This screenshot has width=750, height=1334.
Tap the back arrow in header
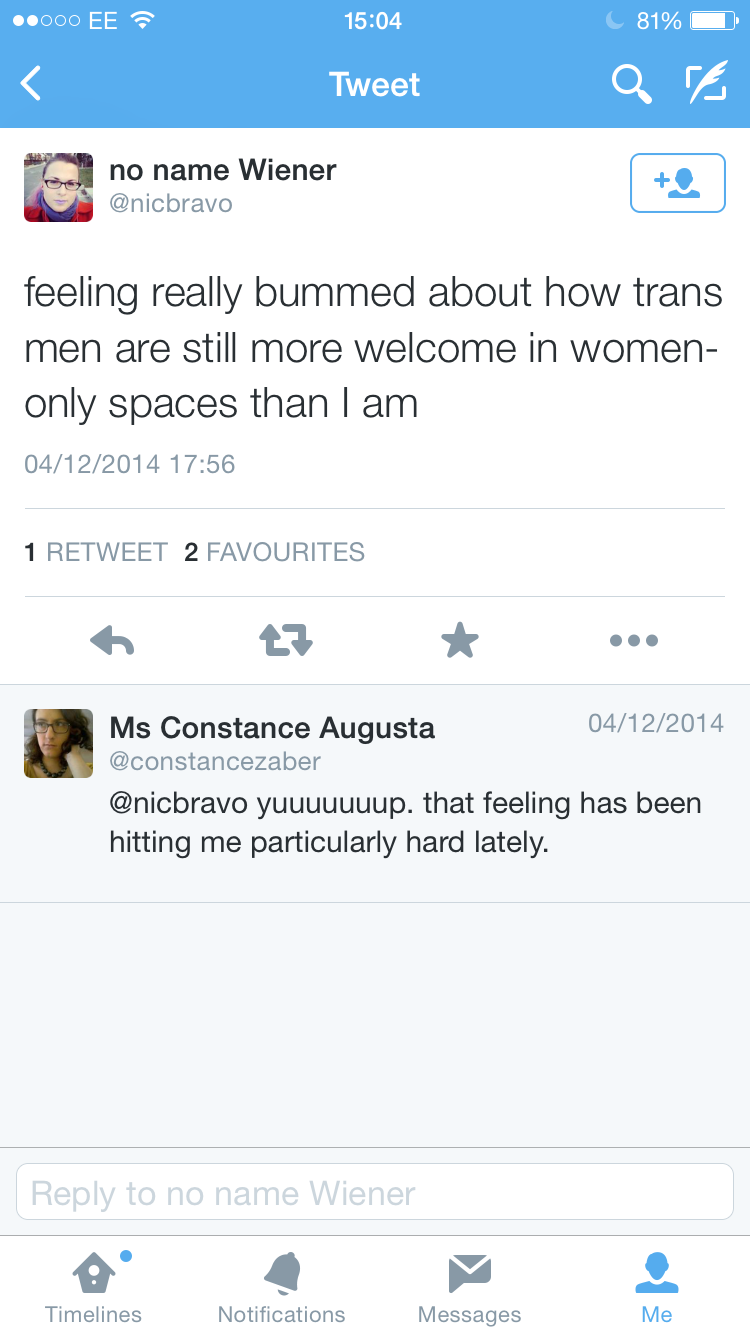pyautogui.click(x=32, y=84)
